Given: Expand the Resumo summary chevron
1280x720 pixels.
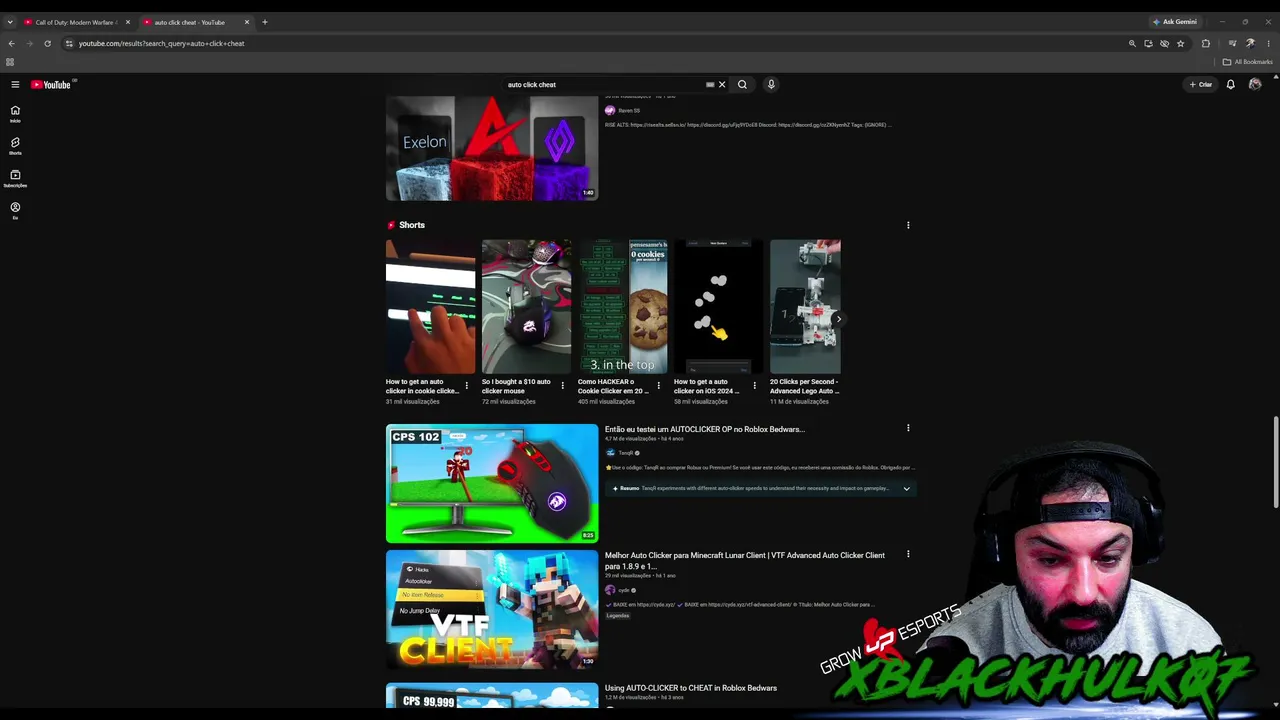Looking at the screenshot, I should (x=906, y=489).
